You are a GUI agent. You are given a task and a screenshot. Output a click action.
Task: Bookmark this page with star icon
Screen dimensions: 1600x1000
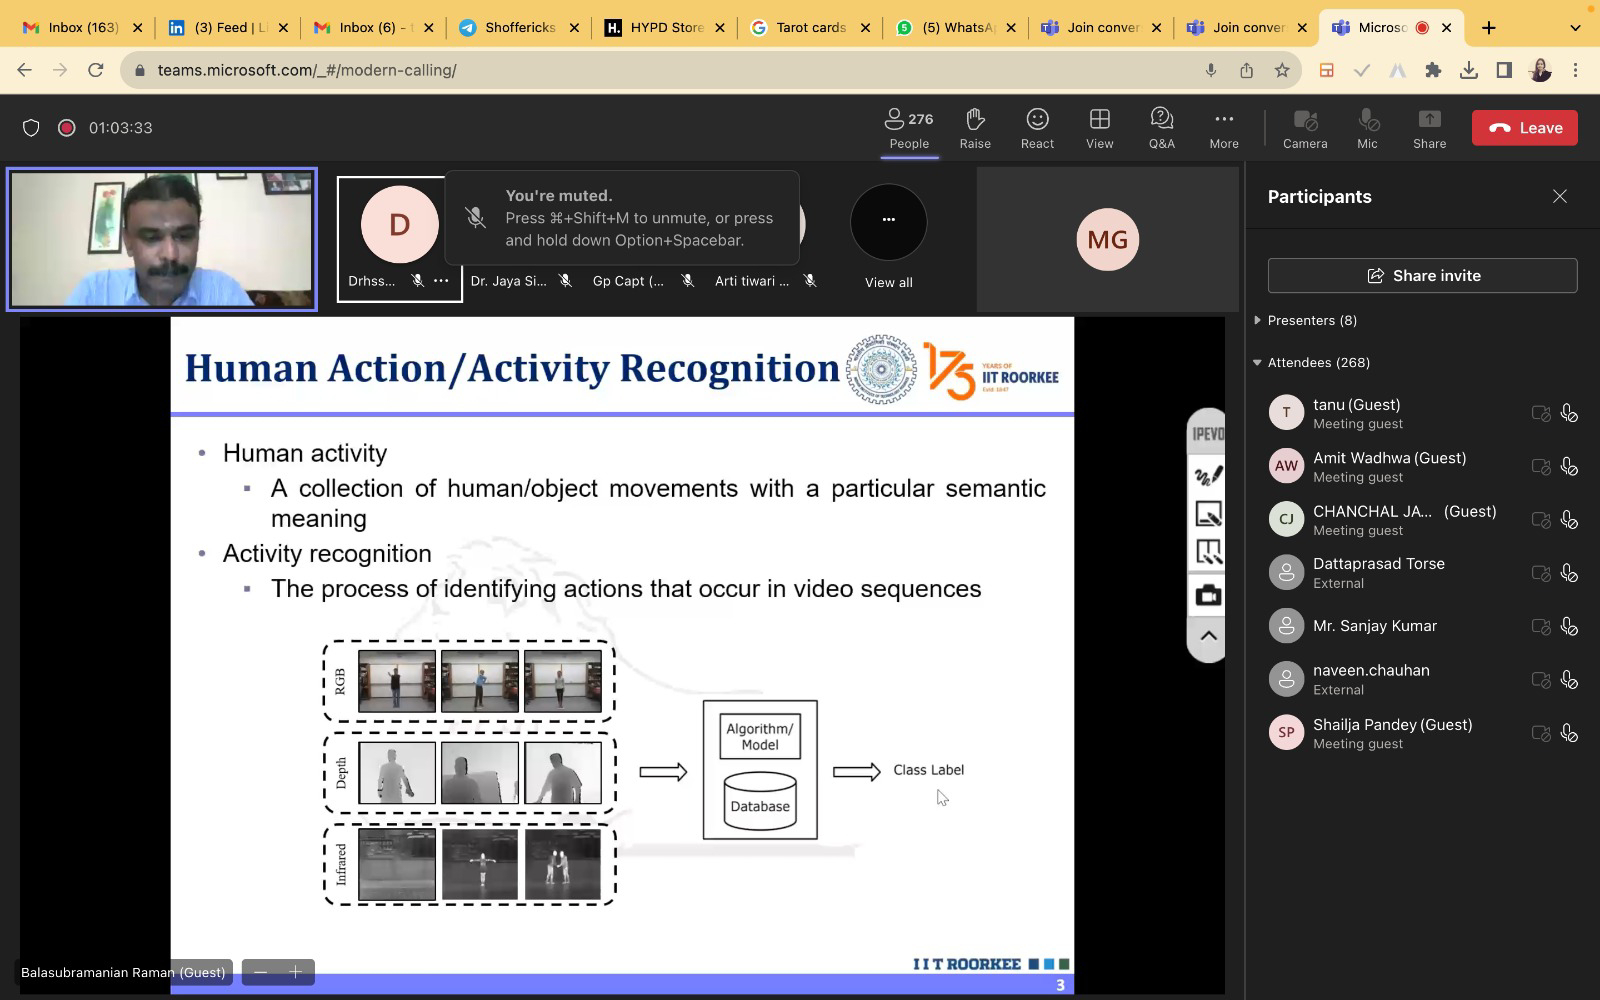coord(1282,70)
